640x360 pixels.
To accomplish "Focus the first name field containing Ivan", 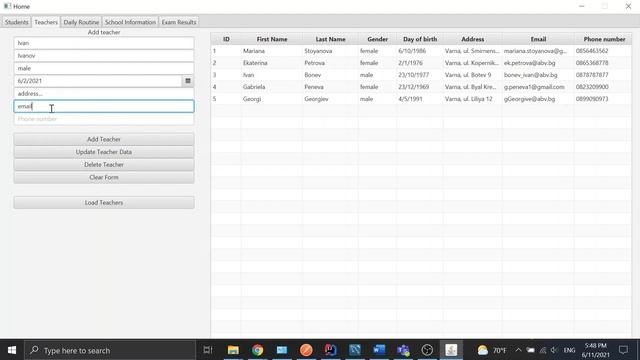I will click(x=104, y=43).
